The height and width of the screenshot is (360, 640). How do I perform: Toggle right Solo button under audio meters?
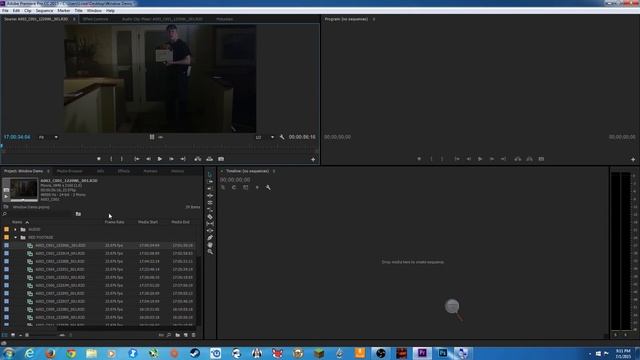coord(625,335)
